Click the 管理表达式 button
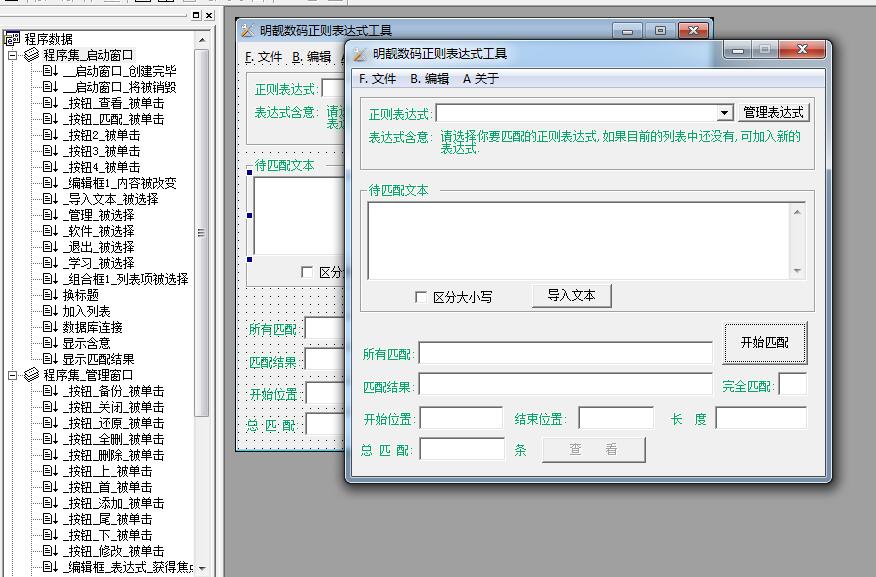Screen dimensions: 876x577 pos(773,113)
